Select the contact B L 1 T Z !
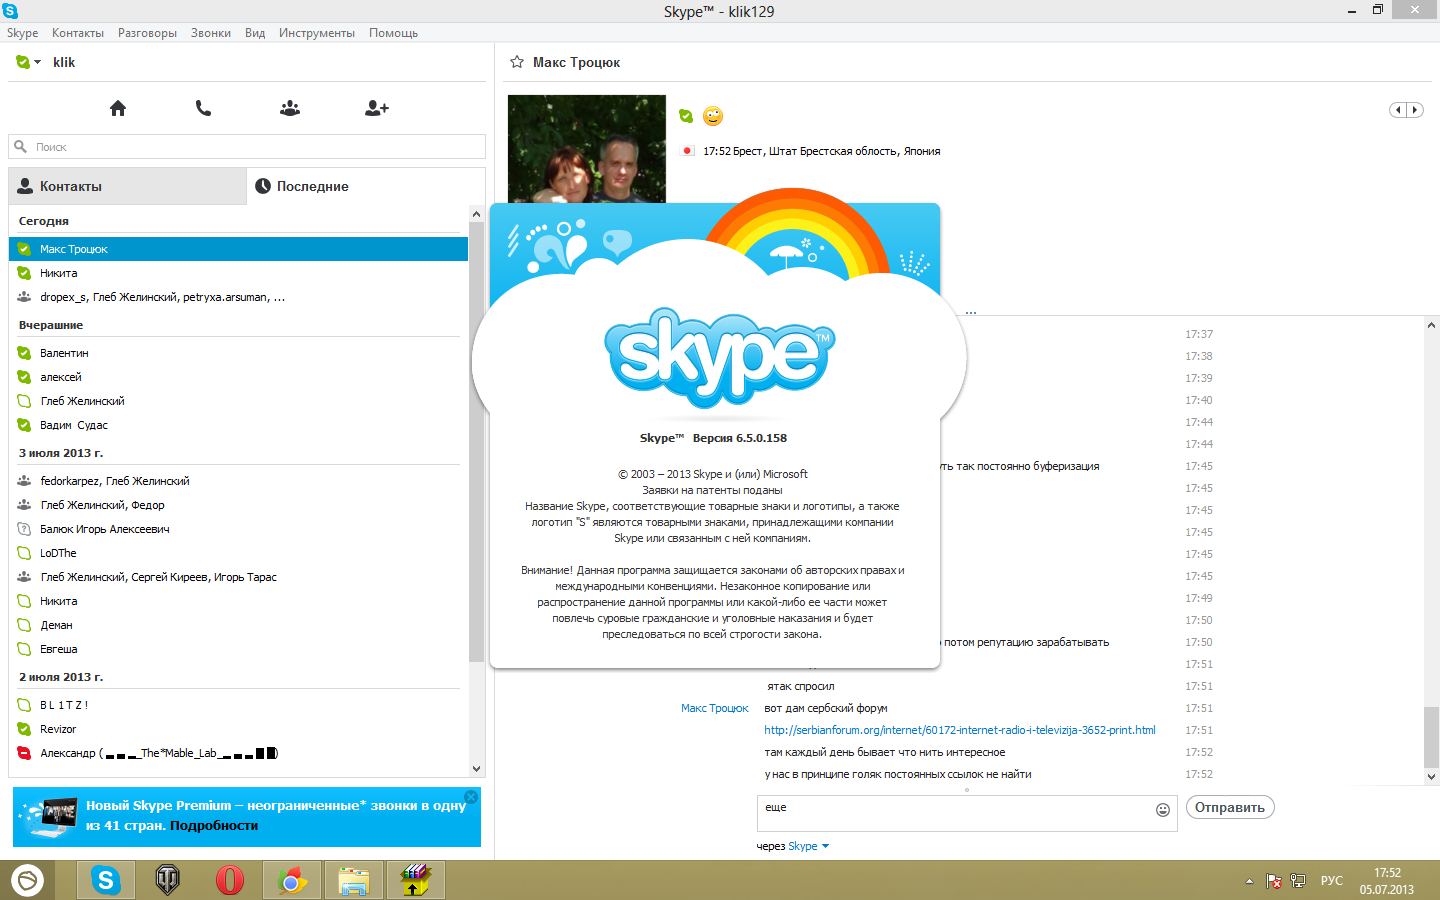Screen dimensions: 1440x900 [x=238, y=705]
